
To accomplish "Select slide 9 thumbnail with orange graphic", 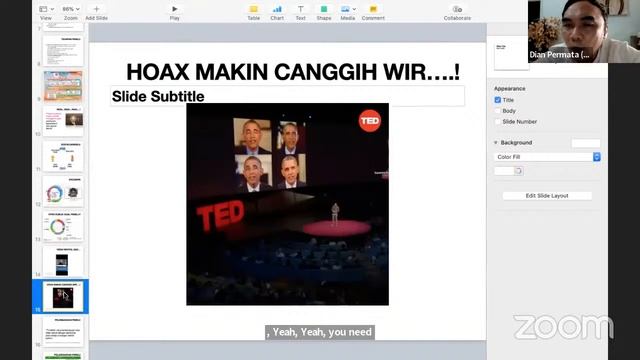I will (63, 86).
